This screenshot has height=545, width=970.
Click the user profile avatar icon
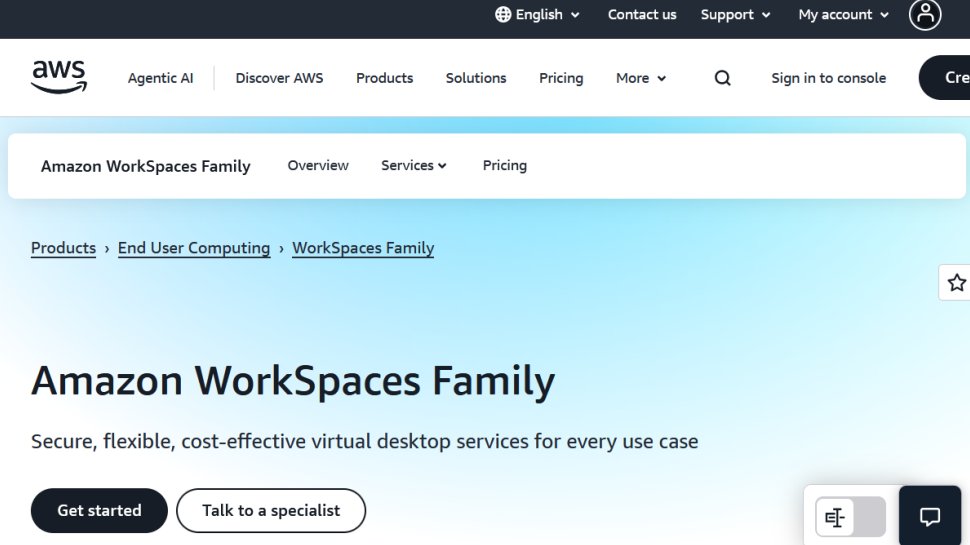coord(925,15)
